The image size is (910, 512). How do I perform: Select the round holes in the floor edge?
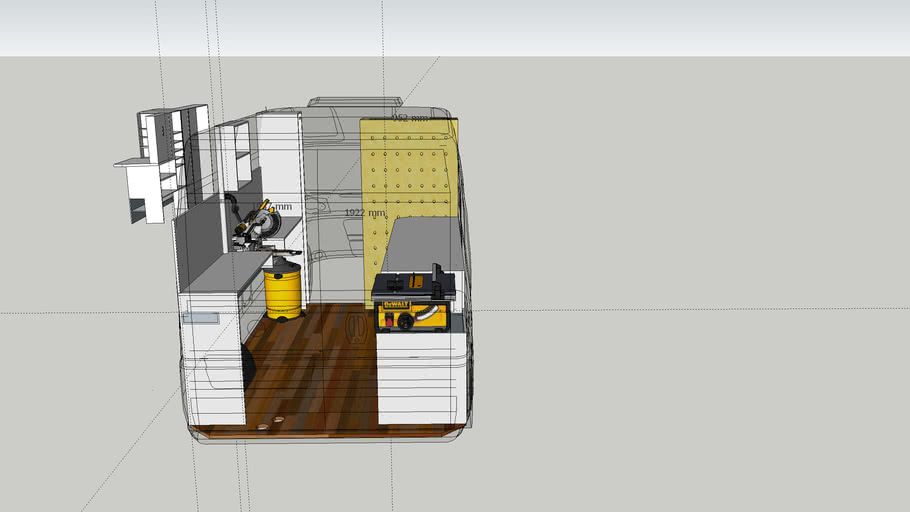pyautogui.click(x=270, y=423)
